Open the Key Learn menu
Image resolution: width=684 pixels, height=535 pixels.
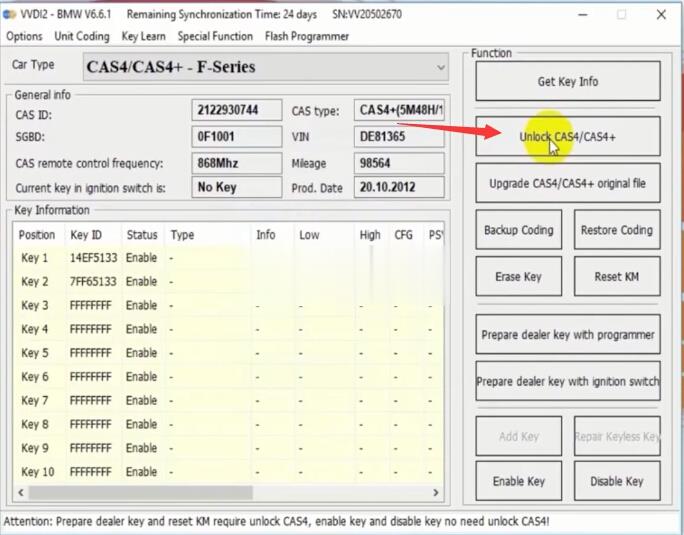(144, 37)
